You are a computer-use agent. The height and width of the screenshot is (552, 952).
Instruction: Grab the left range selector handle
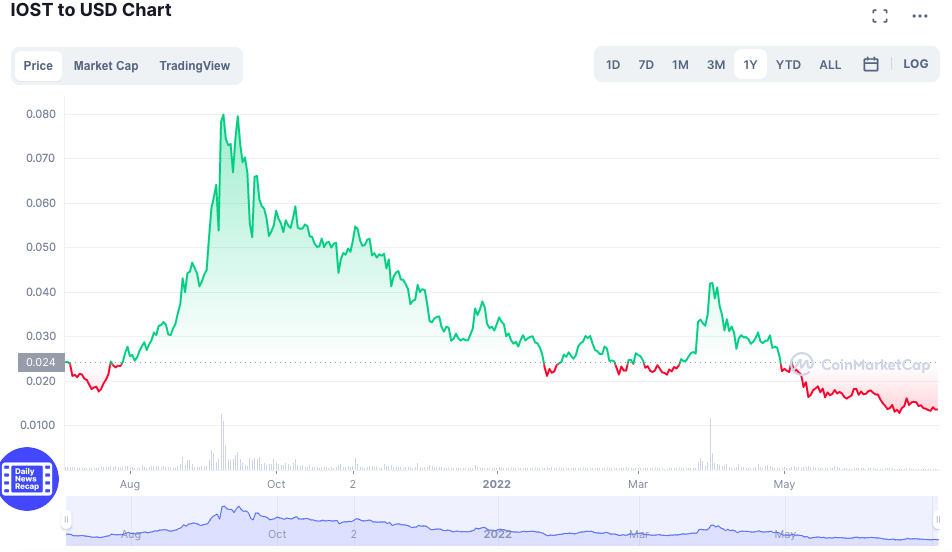pos(66,520)
